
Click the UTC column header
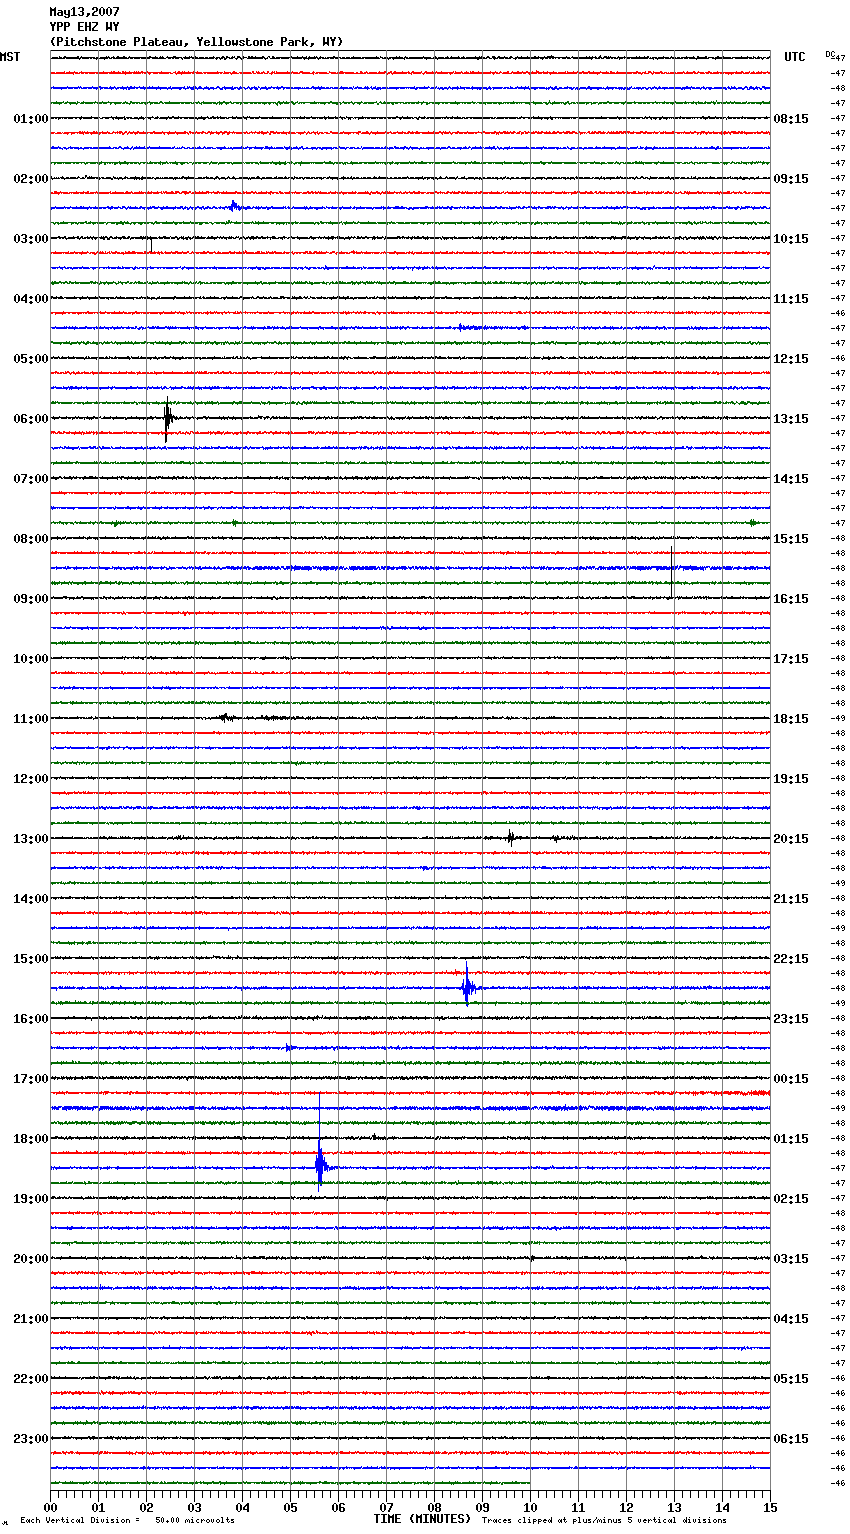pyautogui.click(x=795, y=57)
